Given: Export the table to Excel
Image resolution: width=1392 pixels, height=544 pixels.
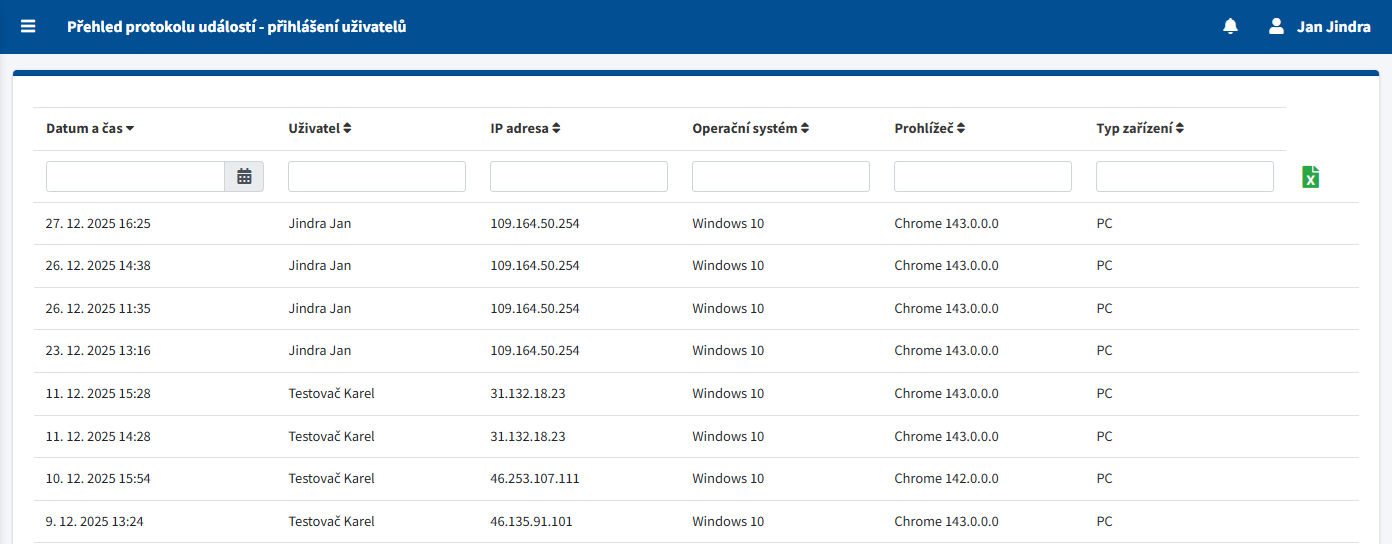Looking at the screenshot, I should (x=1310, y=177).
